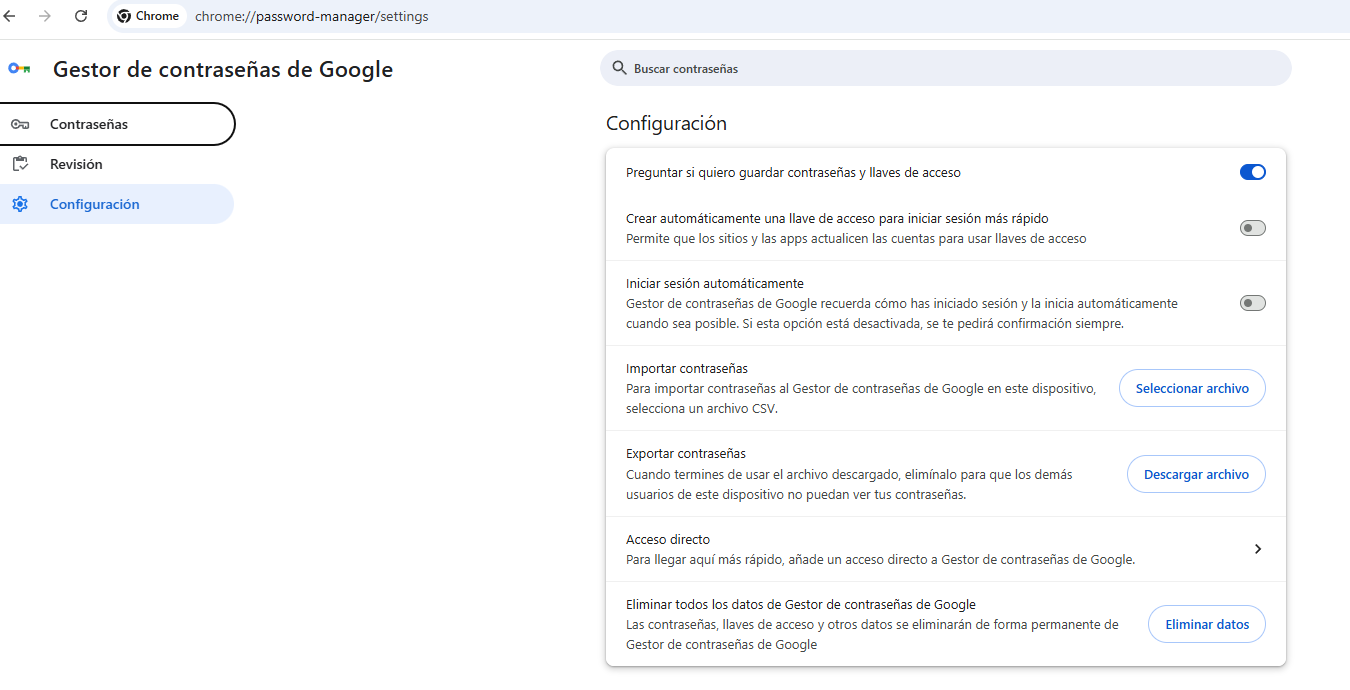Click the Google Password Manager key logo
Screen dimensions: 1350x690
pos(19,69)
